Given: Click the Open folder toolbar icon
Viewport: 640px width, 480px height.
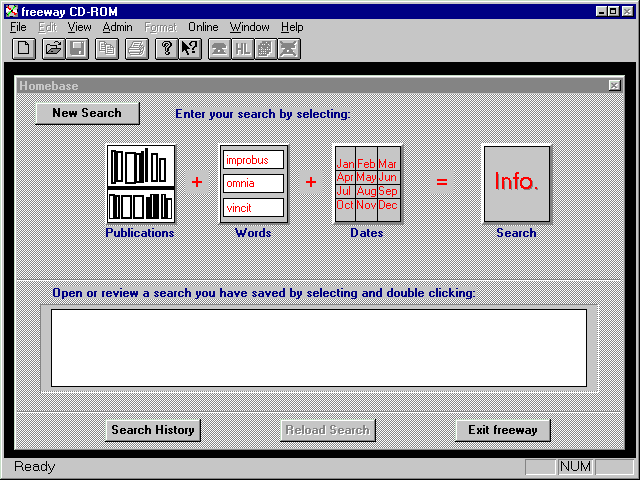Looking at the screenshot, I should pyautogui.click(x=53, y=49).
